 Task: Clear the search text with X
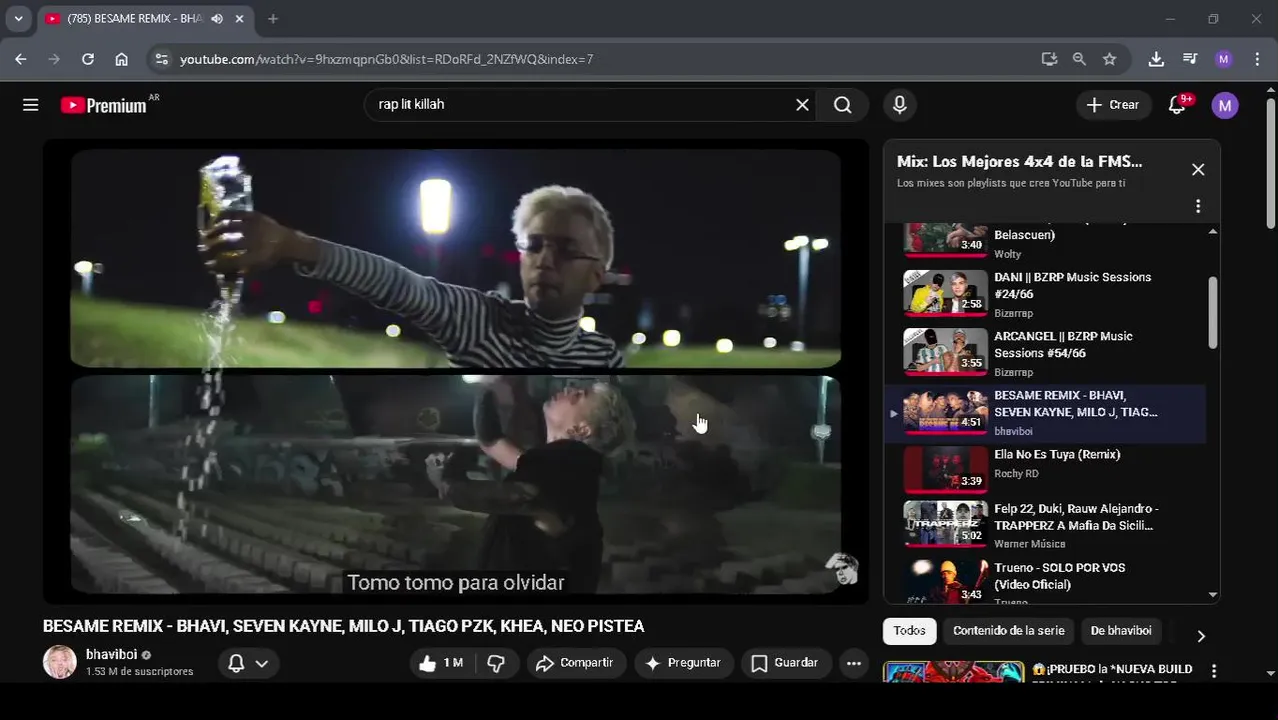click(802, 105)
